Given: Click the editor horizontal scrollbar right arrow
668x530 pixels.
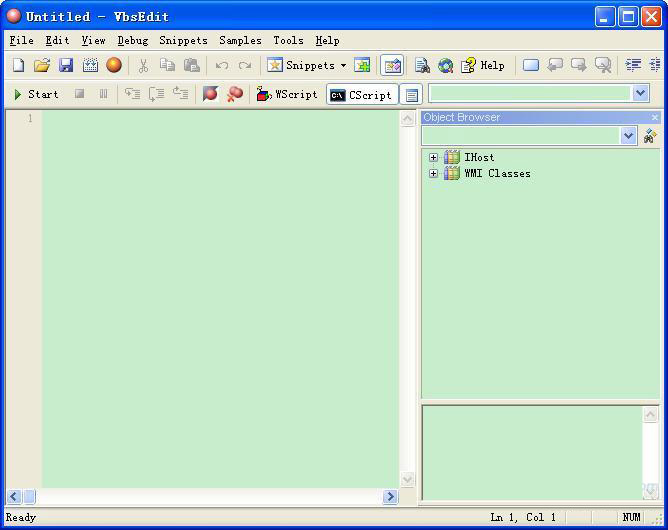Looking at the screenshot, I should 390,496.
